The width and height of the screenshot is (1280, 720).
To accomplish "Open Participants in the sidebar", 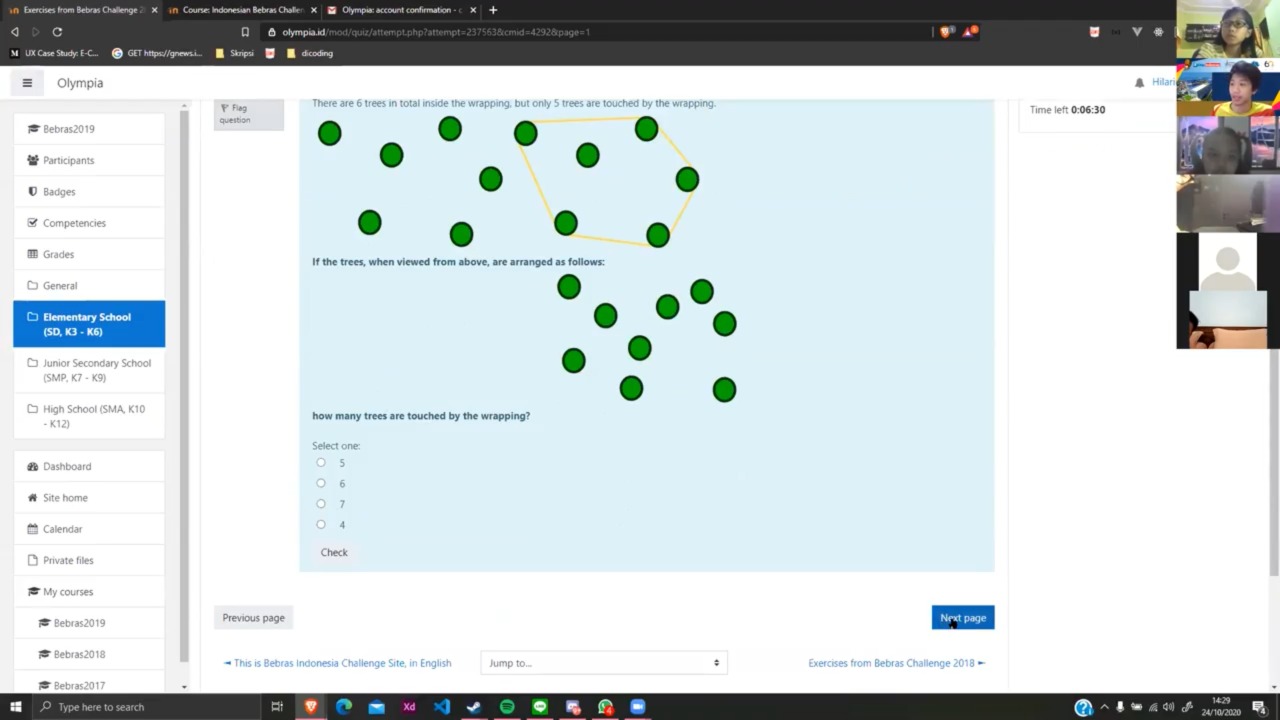I will [89, 160].
